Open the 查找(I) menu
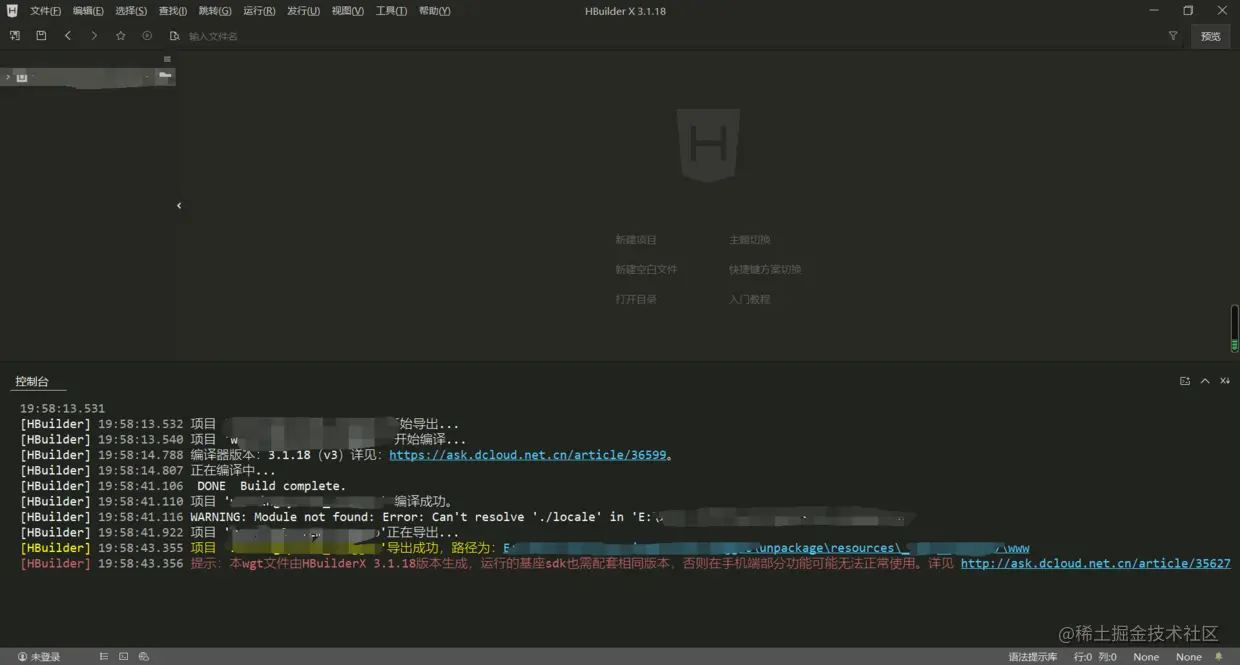 tap(173, 11)
